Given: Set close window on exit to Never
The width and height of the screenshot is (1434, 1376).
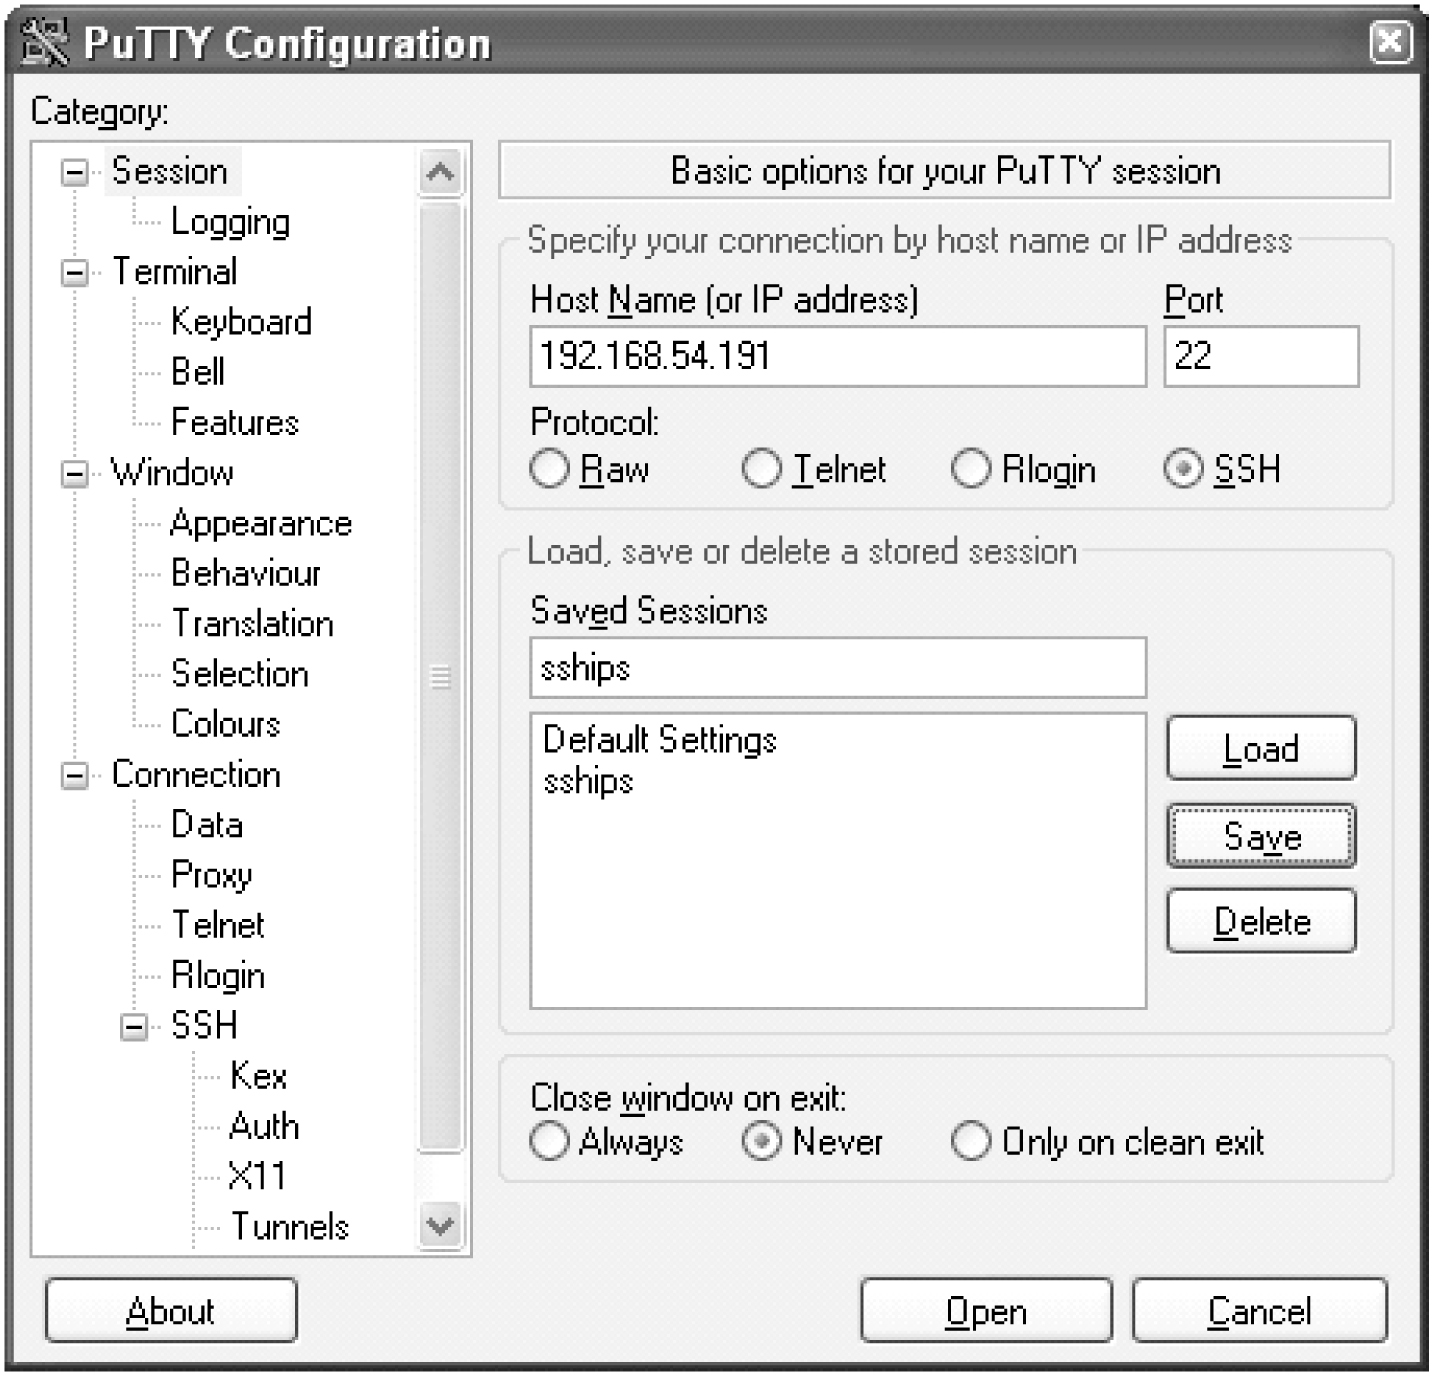Looking at the screenshot, I should click(x=764, y=1141).
